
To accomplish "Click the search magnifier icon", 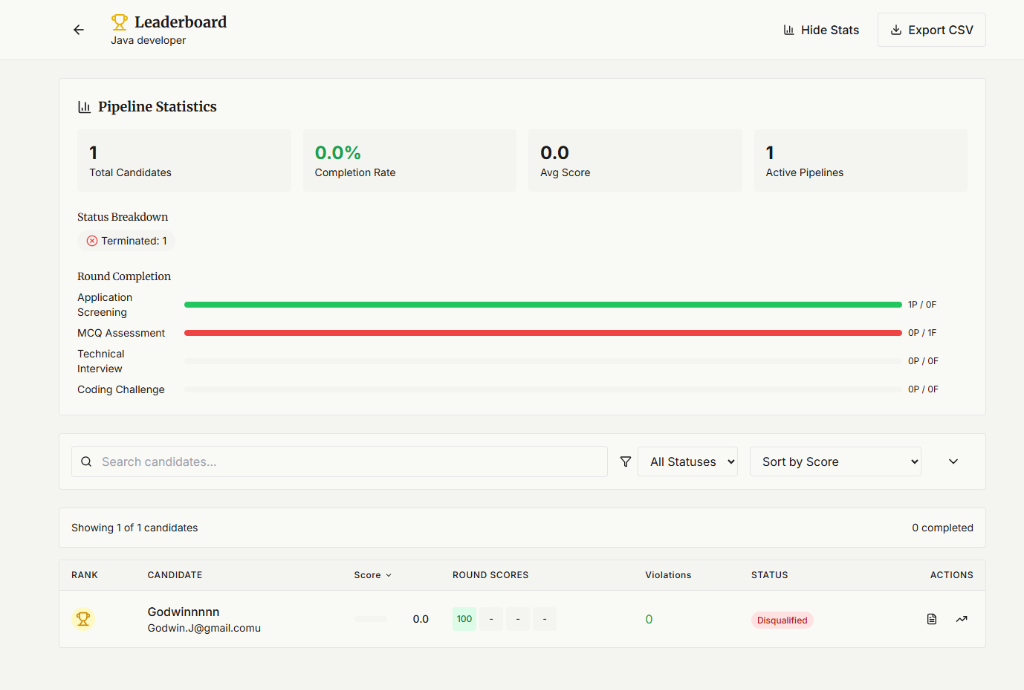I will pyautogui.click(x=86, y=461).
